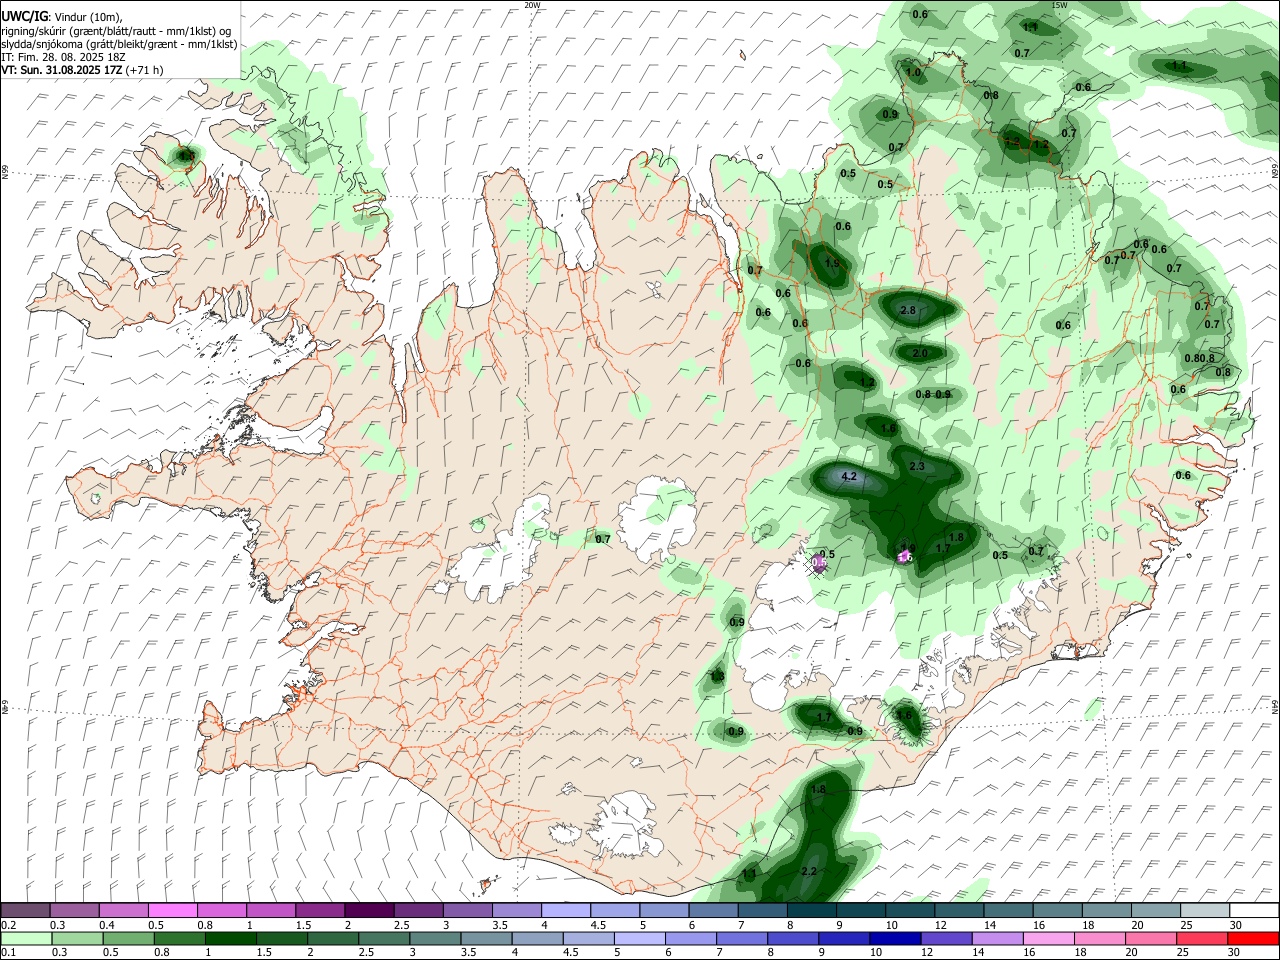Select the slydda/snjókoma legend description line
The width and height of the screenshot is (1280, 960).
[x=119, y=44]
